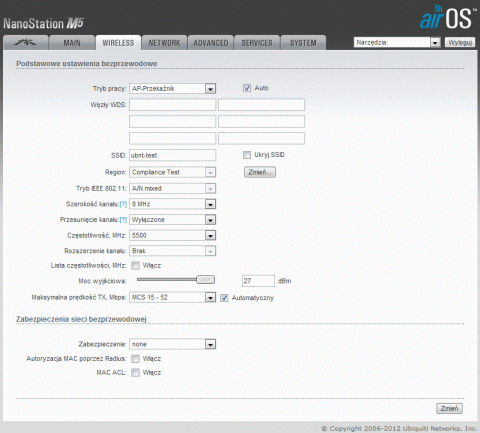
Task: Expand Częstotliwość MHz dropdown
Action: pos(172,235)
